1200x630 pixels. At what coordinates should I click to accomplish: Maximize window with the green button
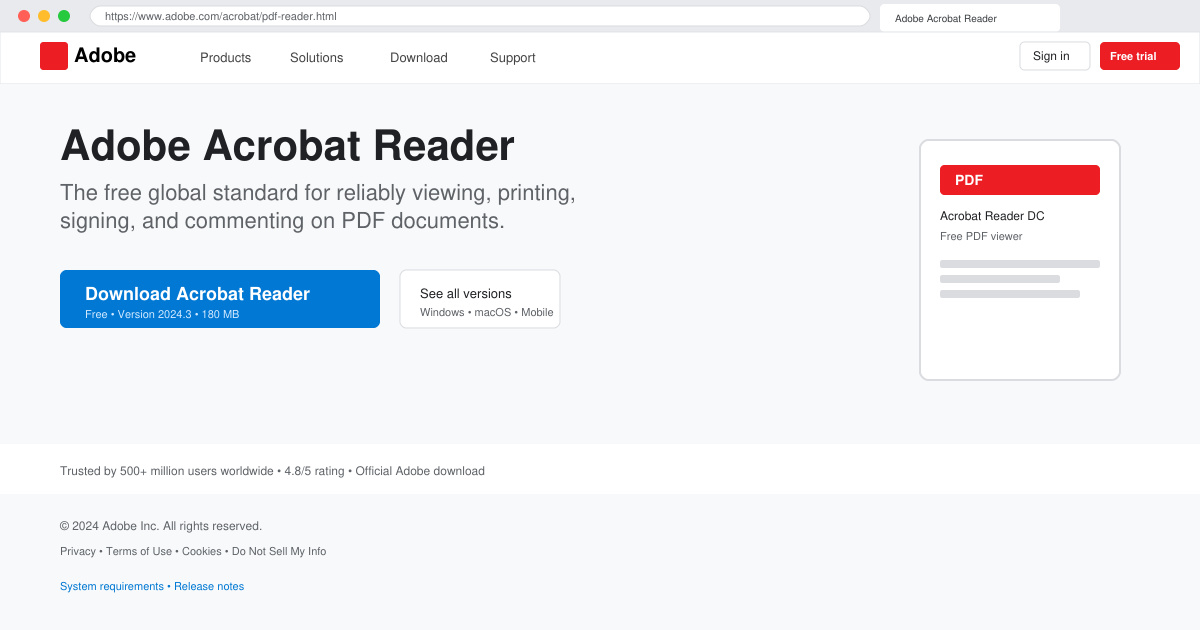64,16
